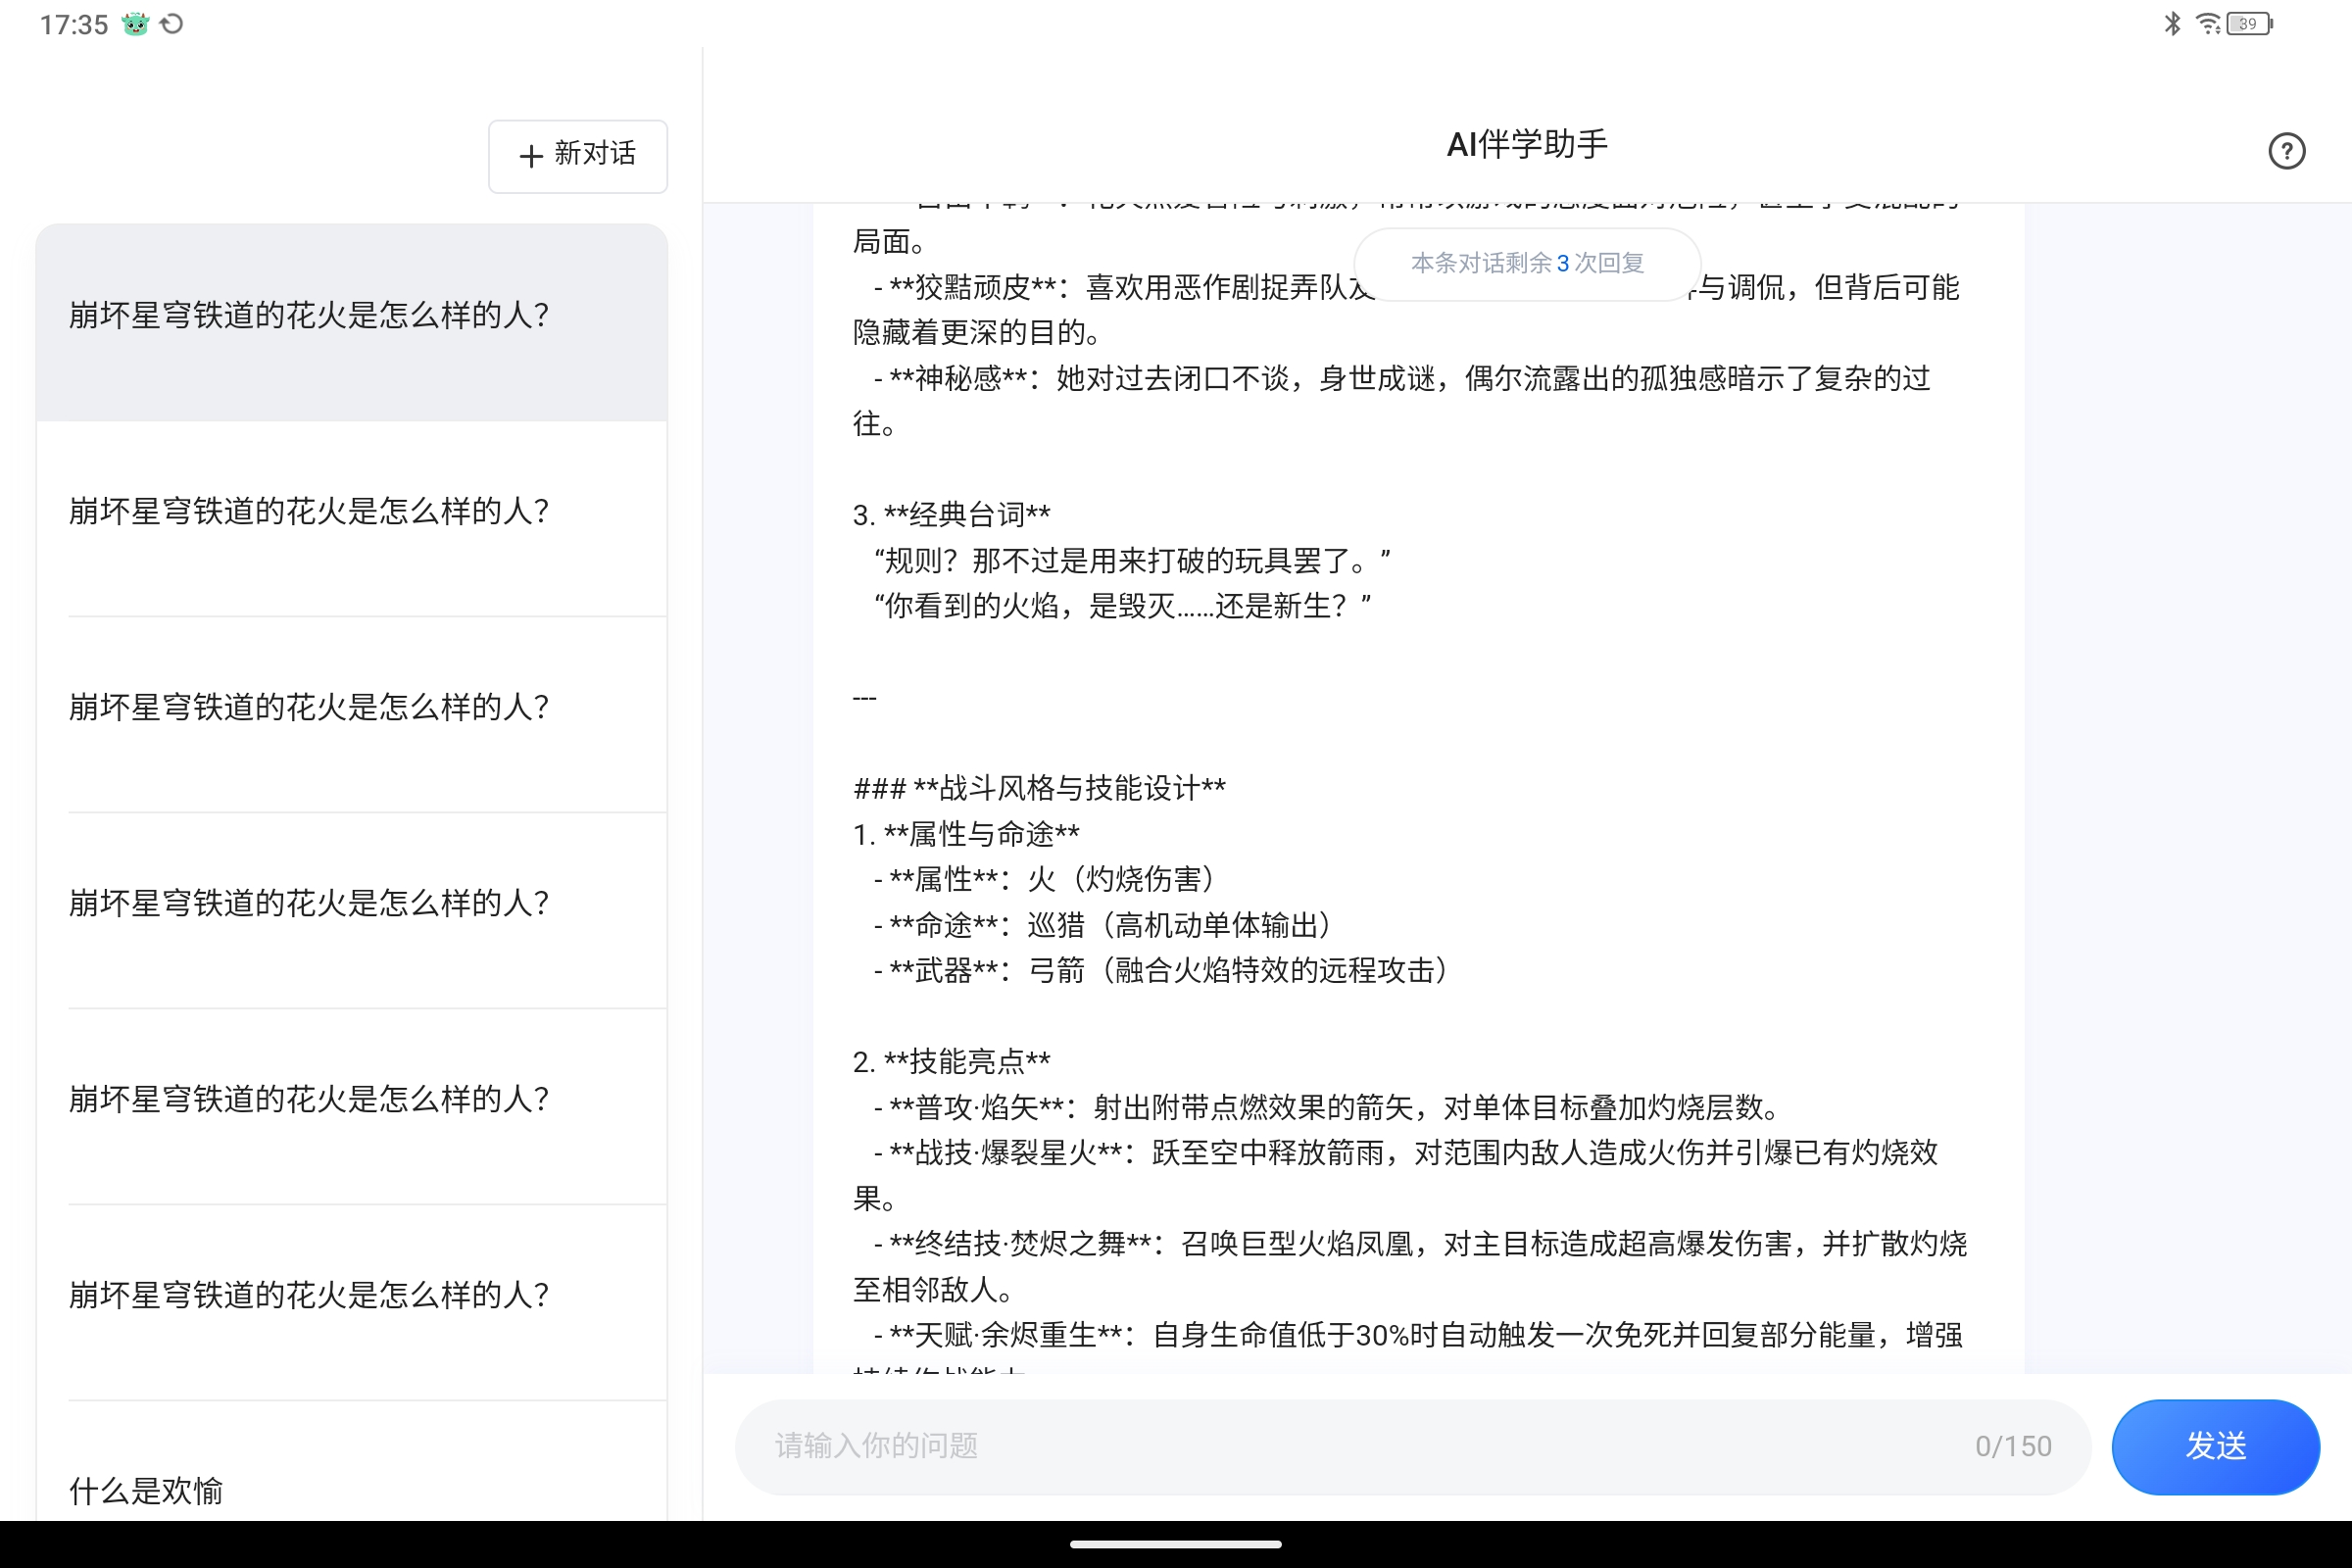Tap the line **武器**：弓箭
This screenshot has height=1568, width=2352.
point(1160,970)
